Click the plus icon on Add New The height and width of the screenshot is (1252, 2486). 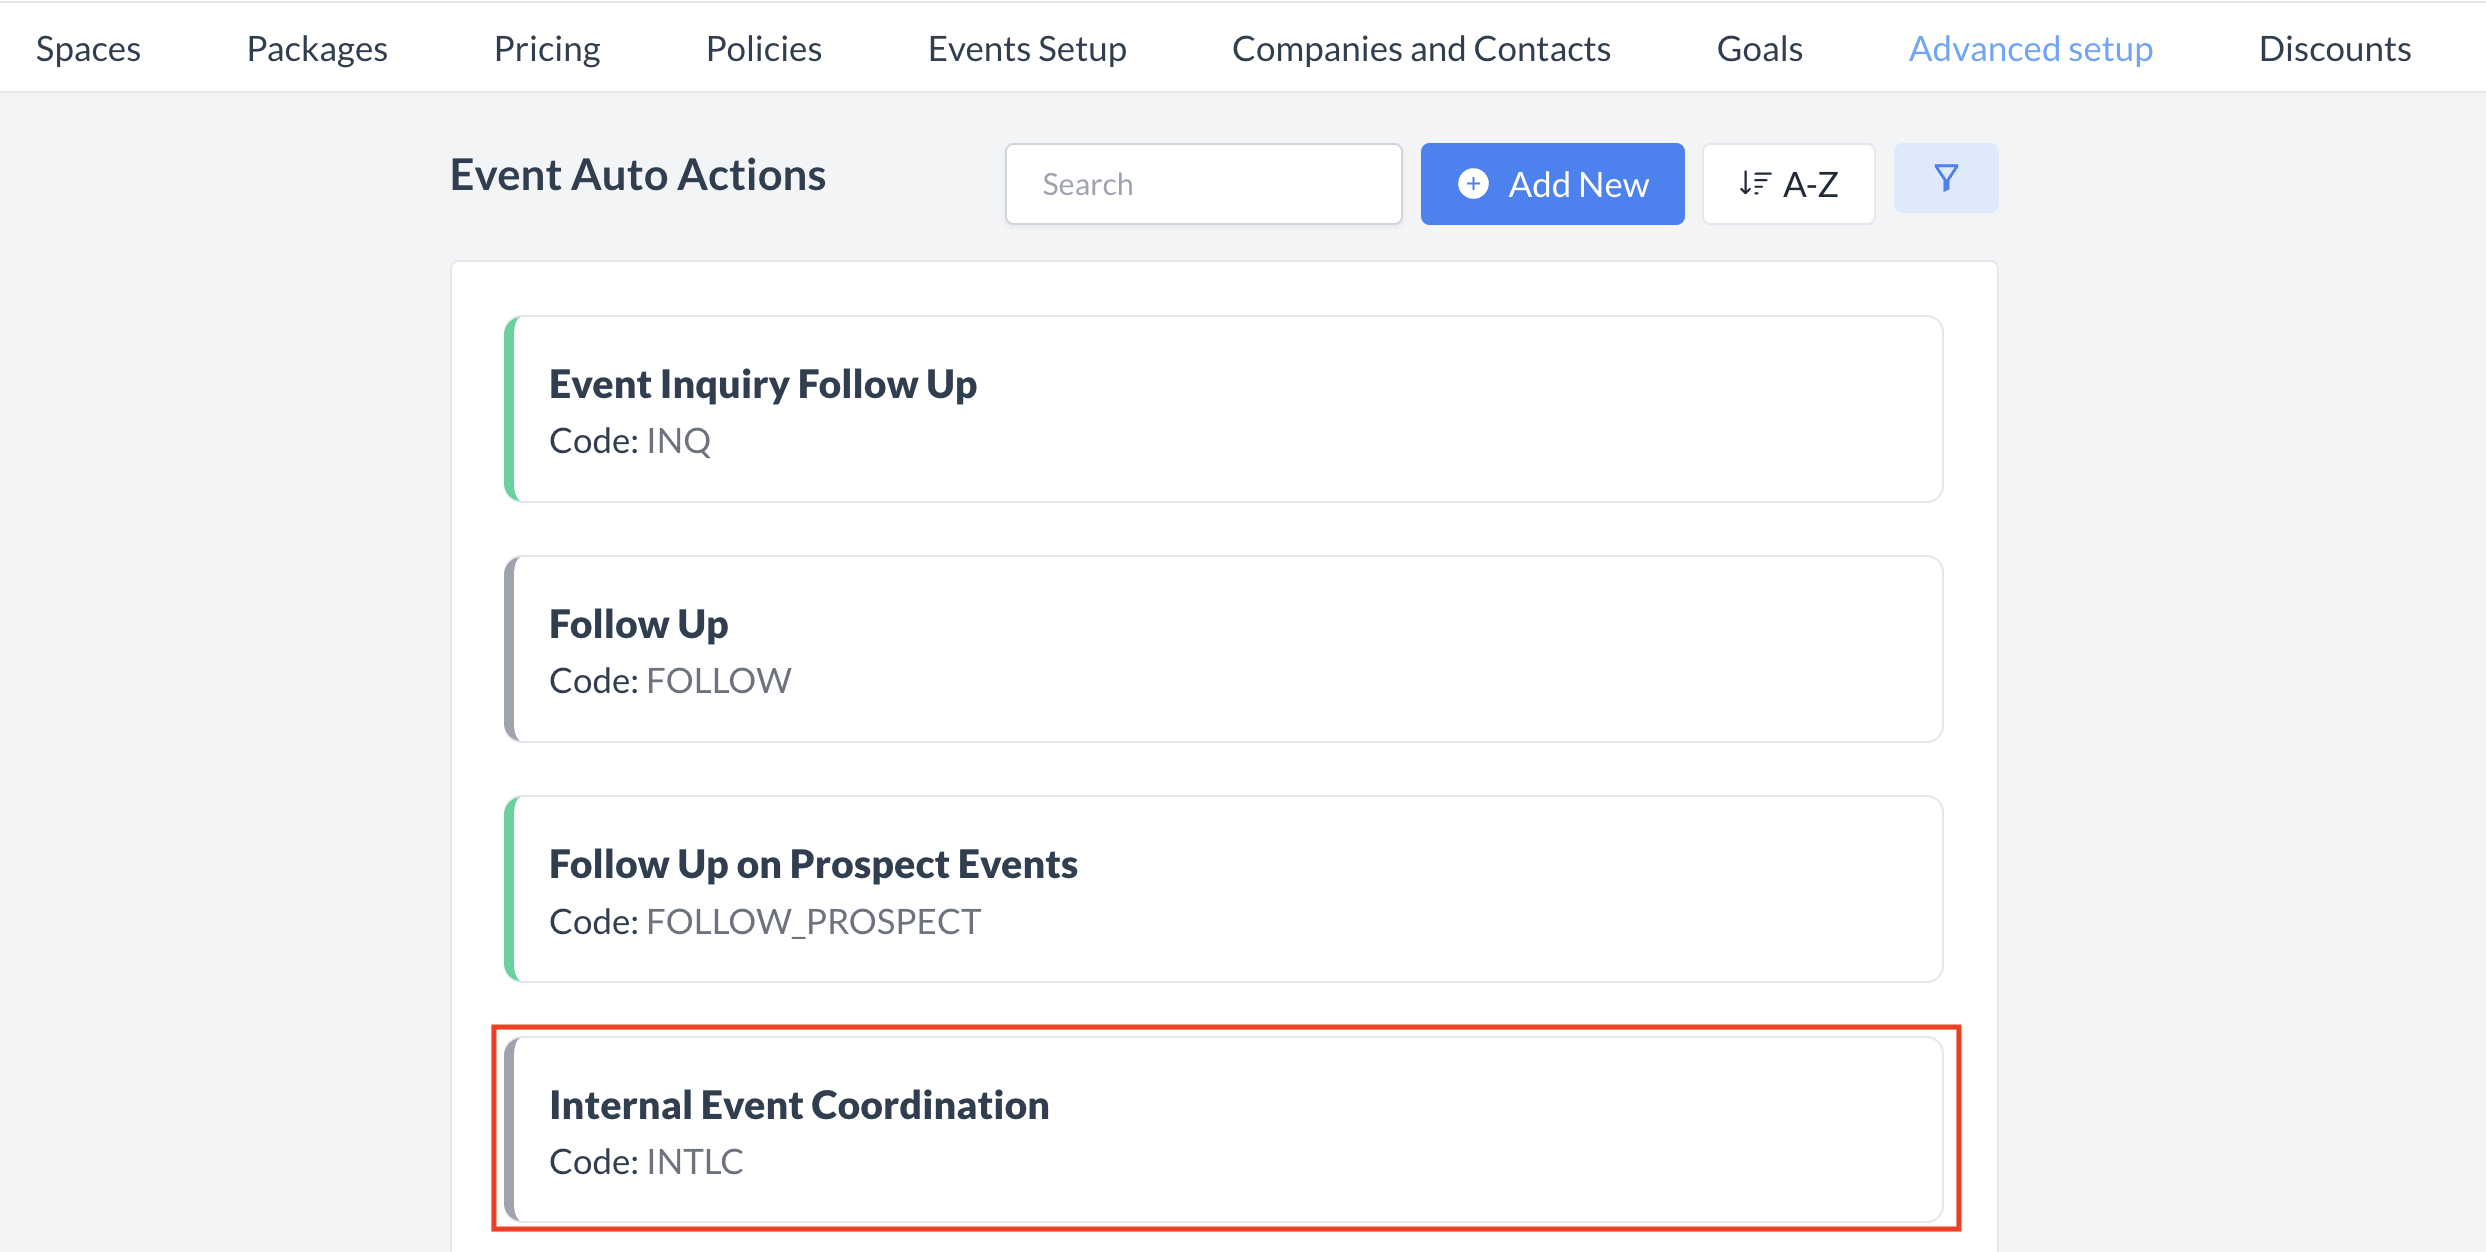[1472, 184]
